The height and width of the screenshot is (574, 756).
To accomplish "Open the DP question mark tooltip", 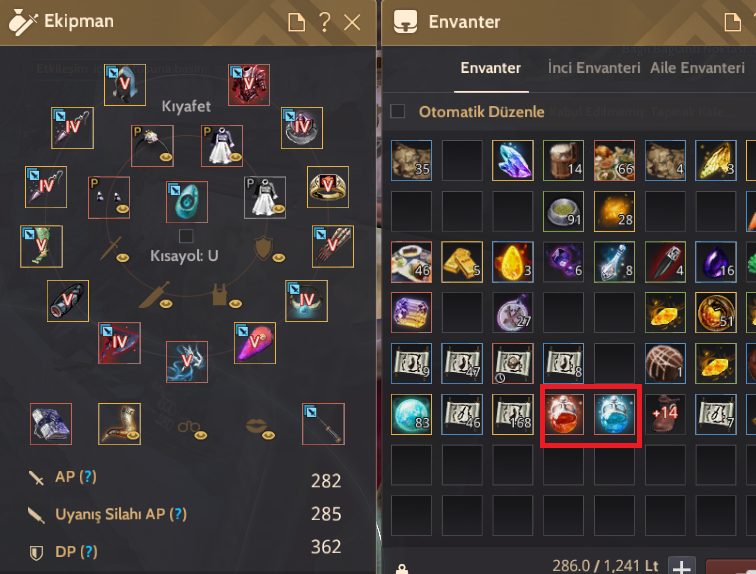I will [x=89, y=551].
